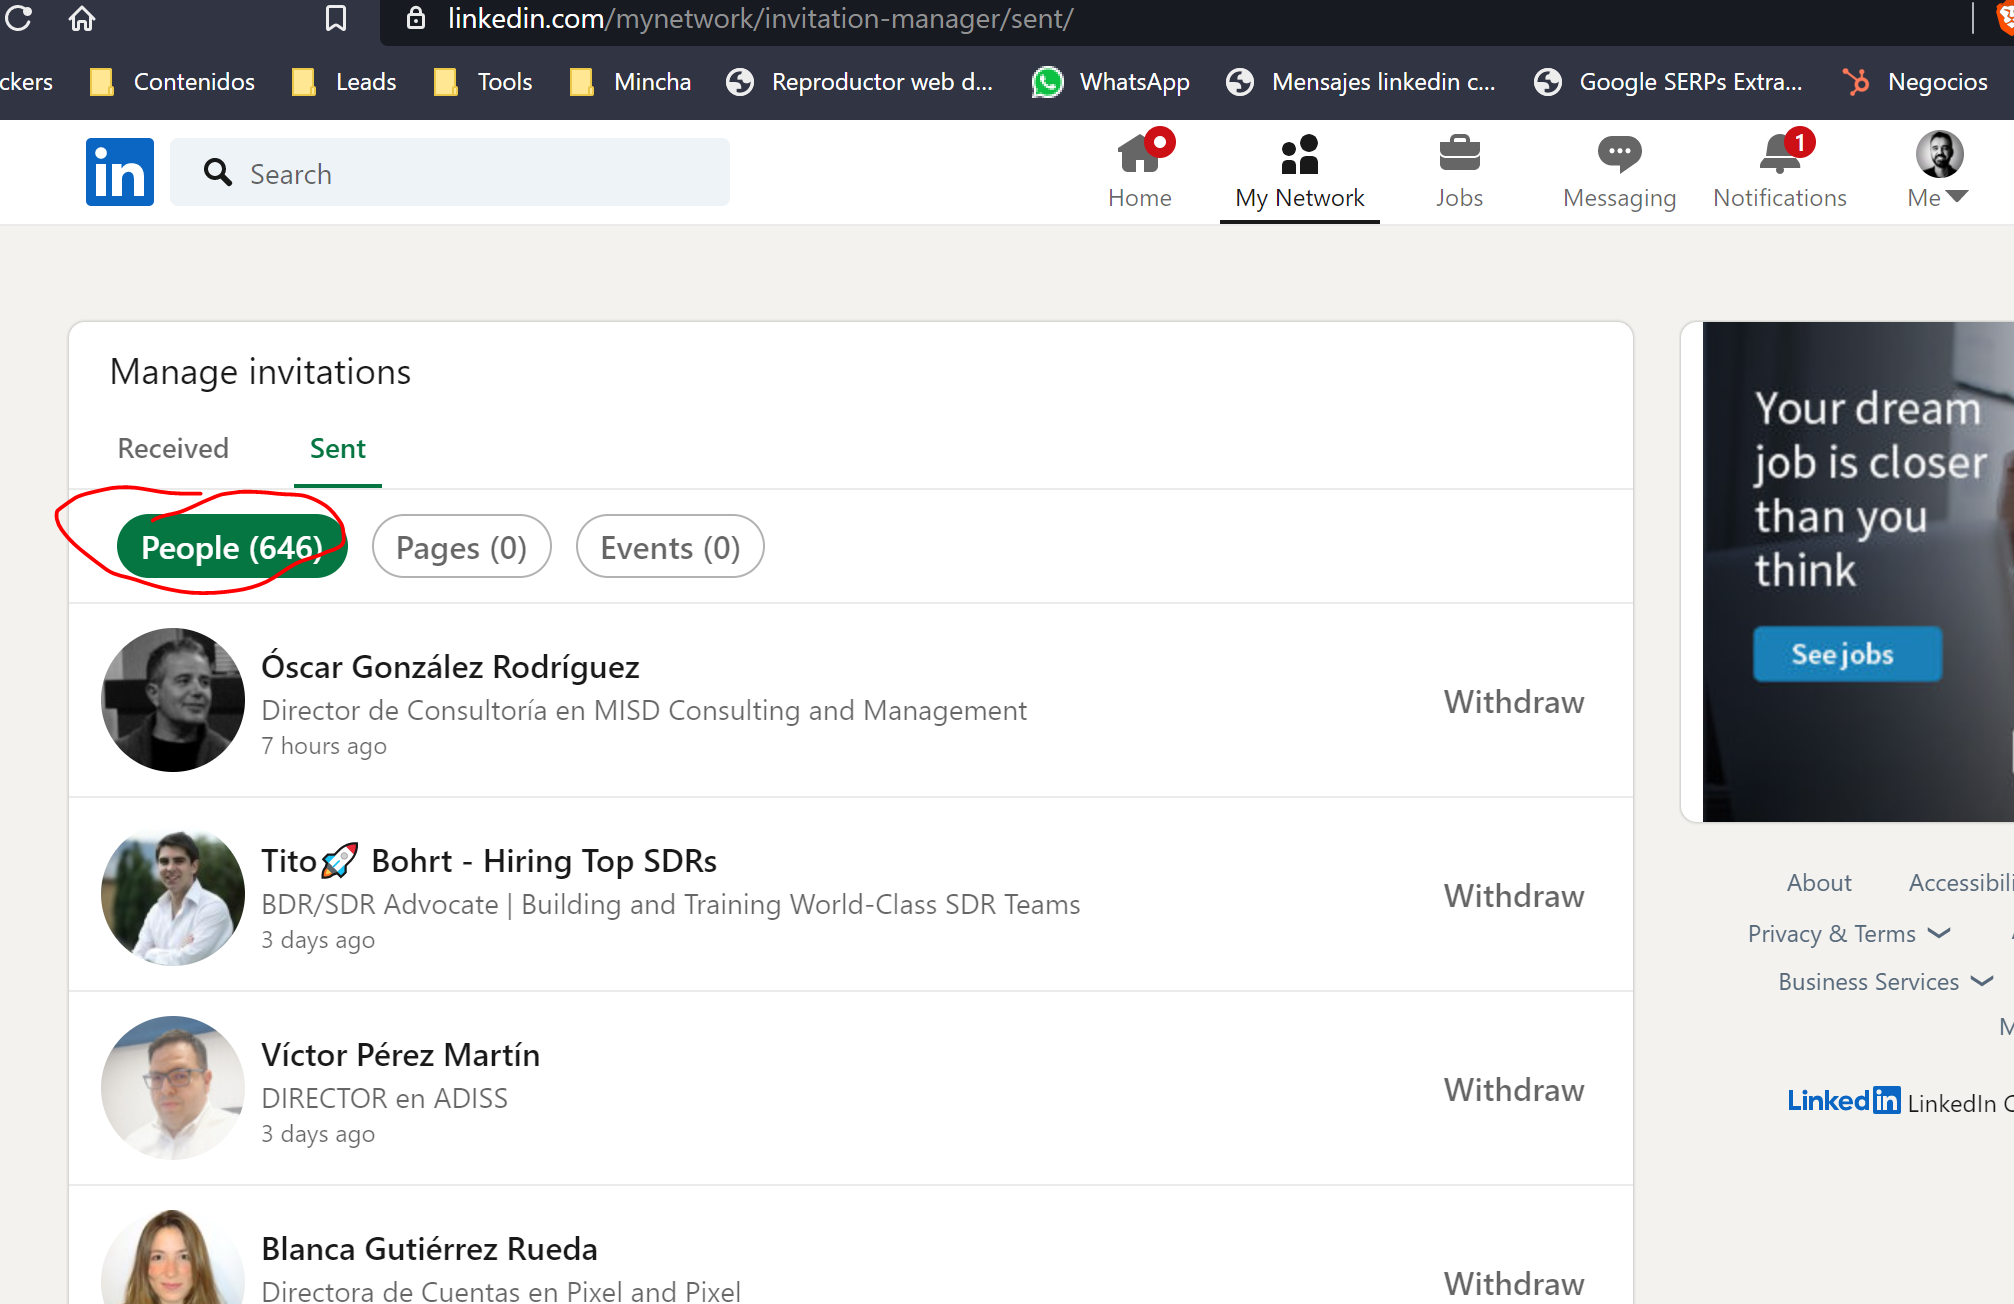Open Víctor Pérez Martín name link

(x=400, y=1054)
